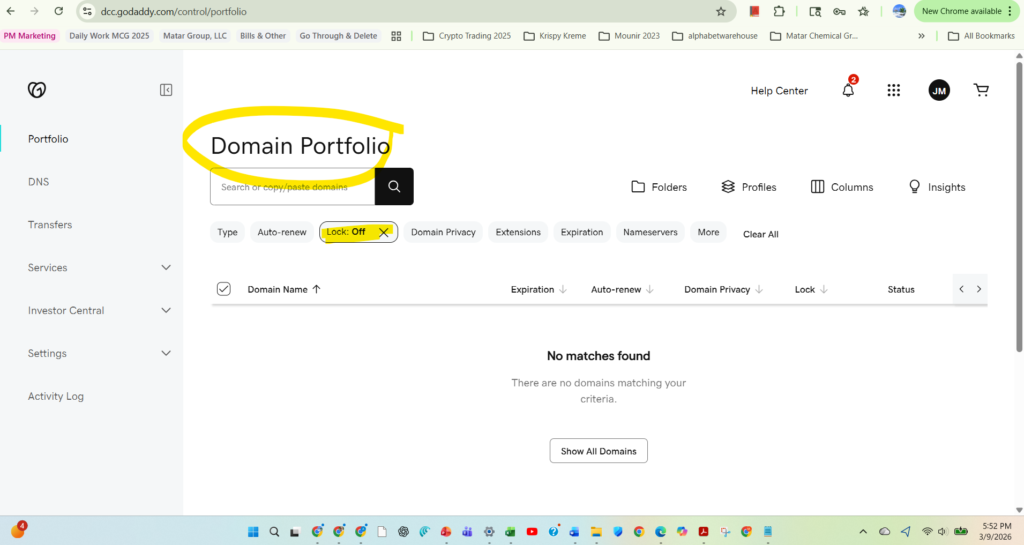Open Transfers from the sidebar
This screenshot has height=545, width=1024.
pos(50,225)
